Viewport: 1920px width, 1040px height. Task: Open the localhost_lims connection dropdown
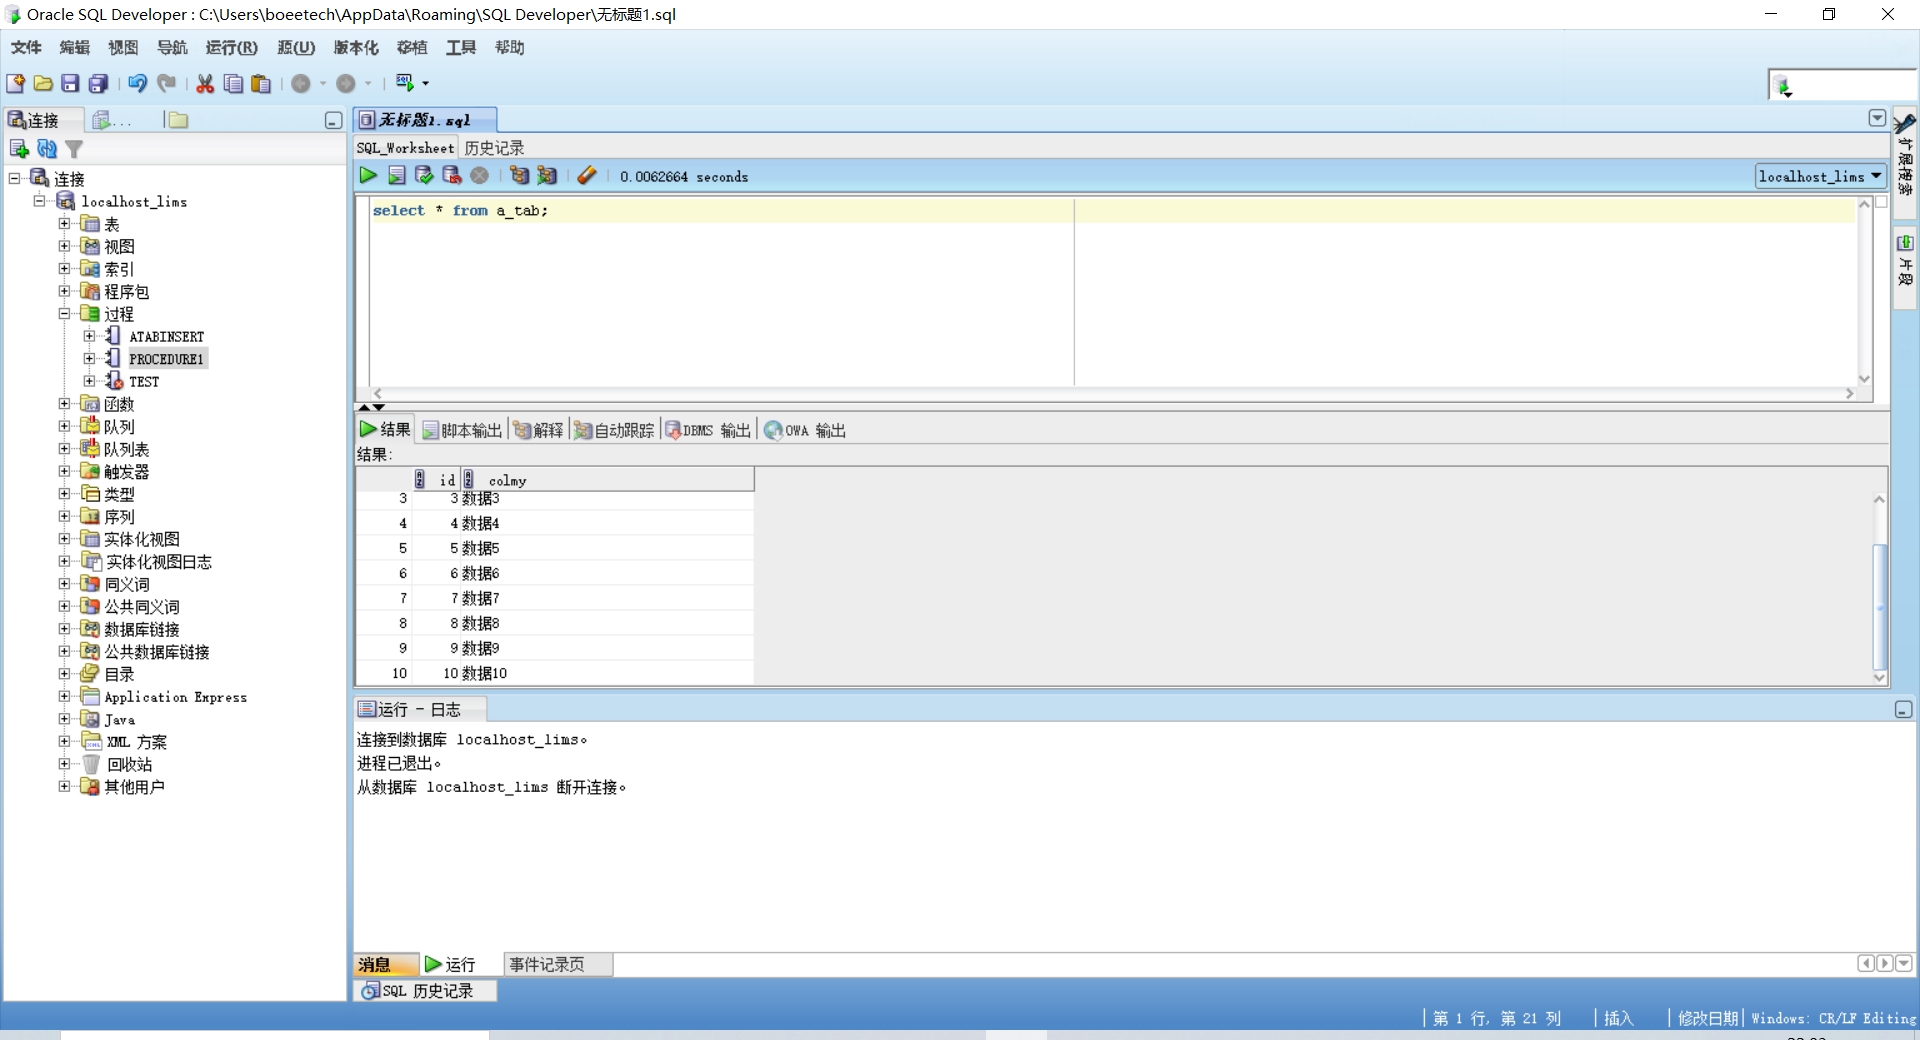tap(1875, 176)
